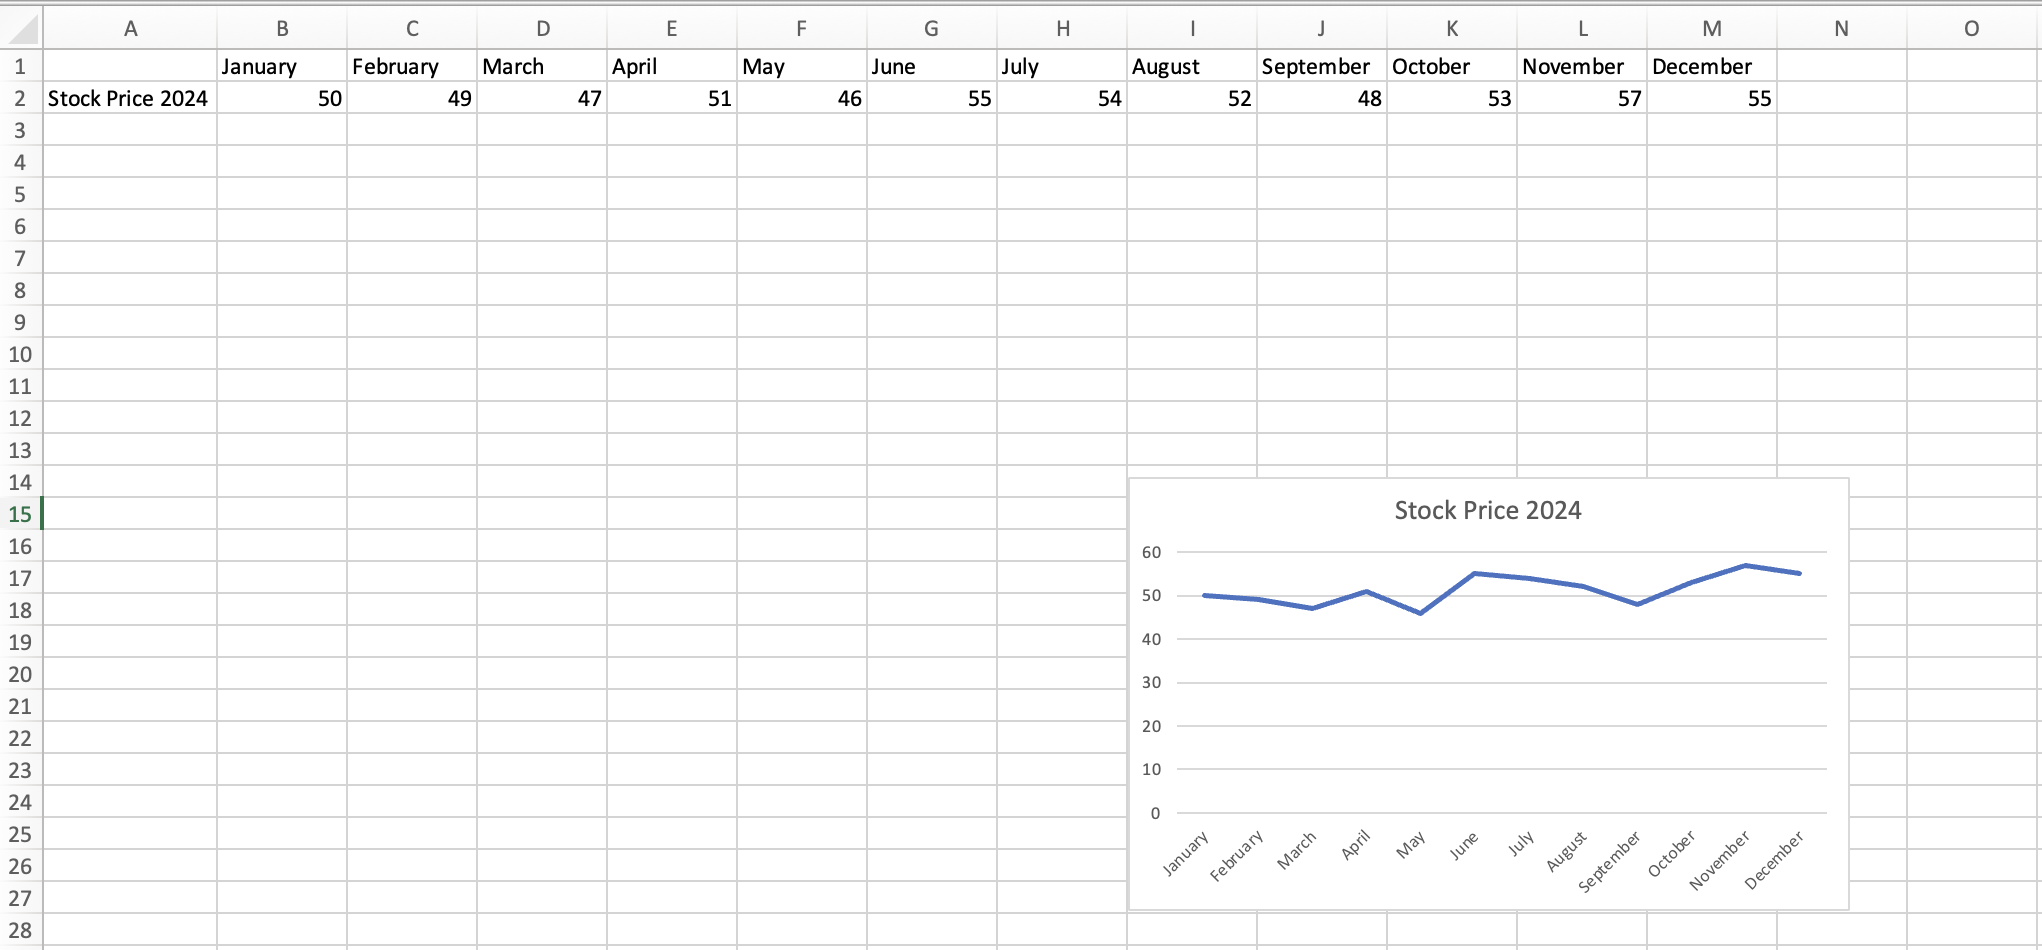Viewport: 2042px width, 950px height.
Task: Click the Select All corner button
Action: [21, 28]
